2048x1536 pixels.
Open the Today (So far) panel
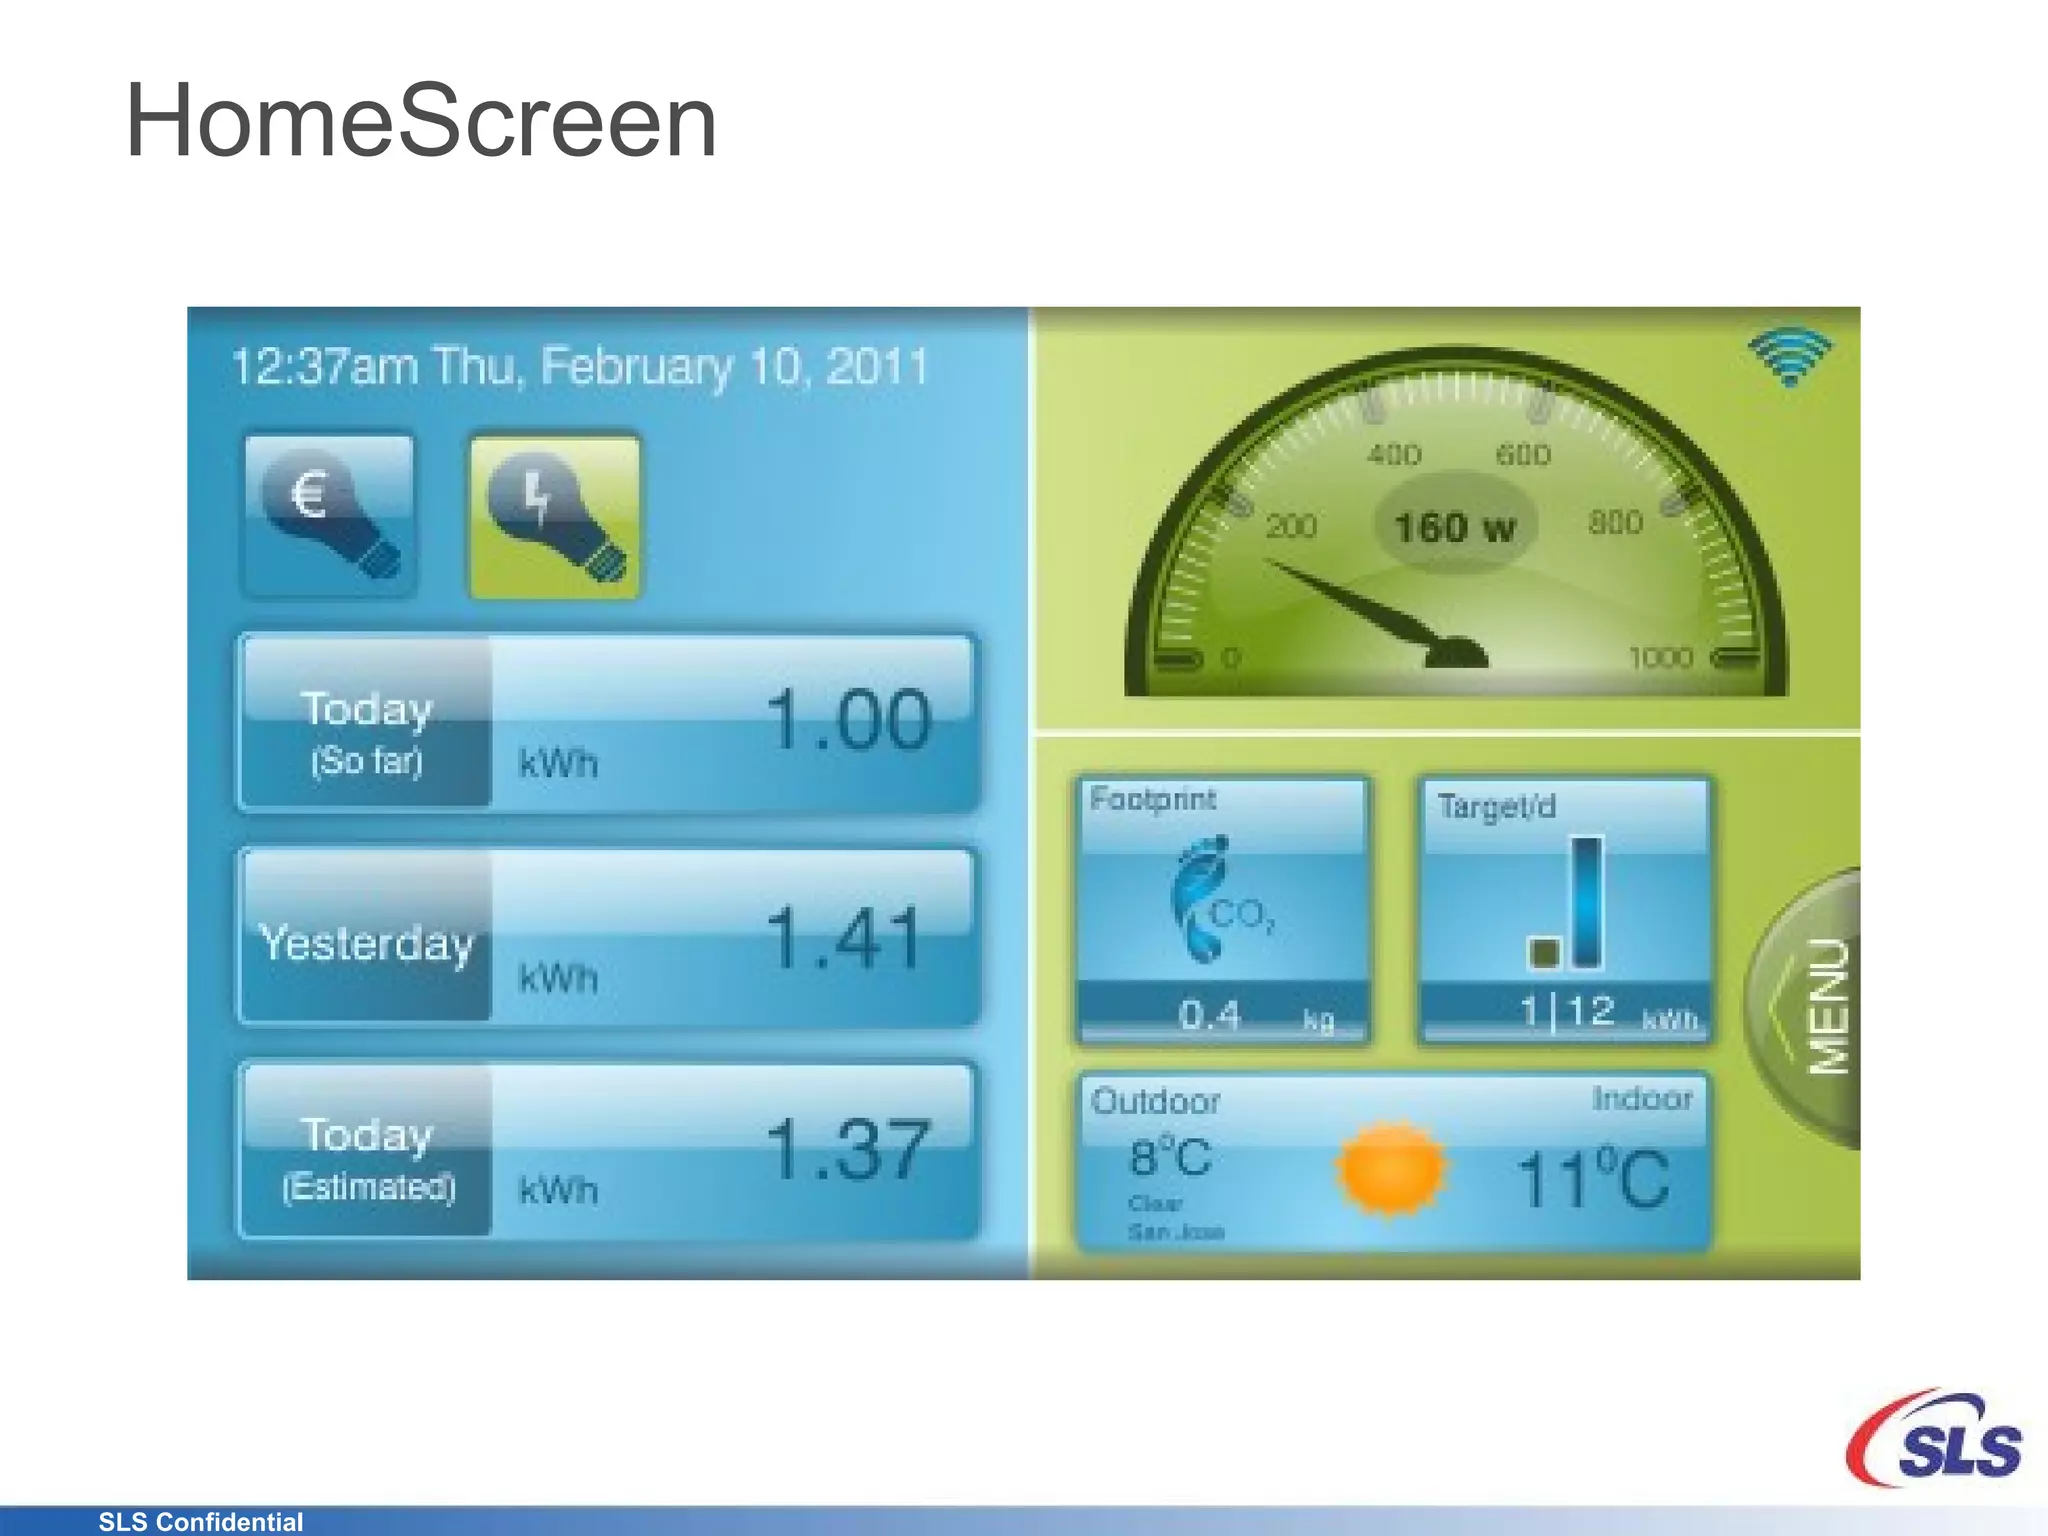(x=607, y=722)
